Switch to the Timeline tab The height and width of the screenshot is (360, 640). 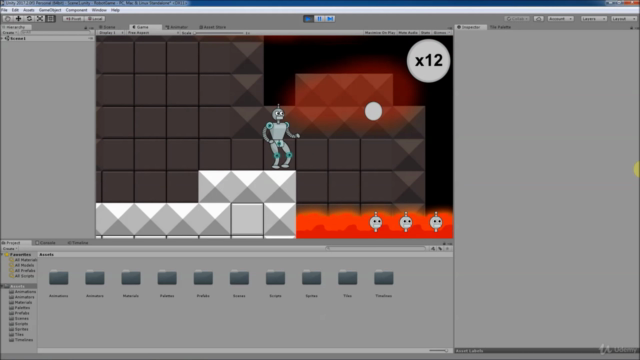(78, 243)
